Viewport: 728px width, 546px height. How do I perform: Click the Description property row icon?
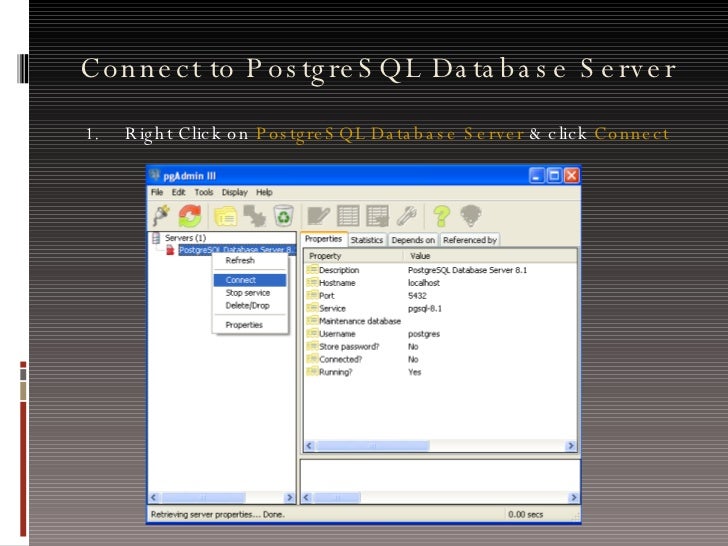coord(312,270)
